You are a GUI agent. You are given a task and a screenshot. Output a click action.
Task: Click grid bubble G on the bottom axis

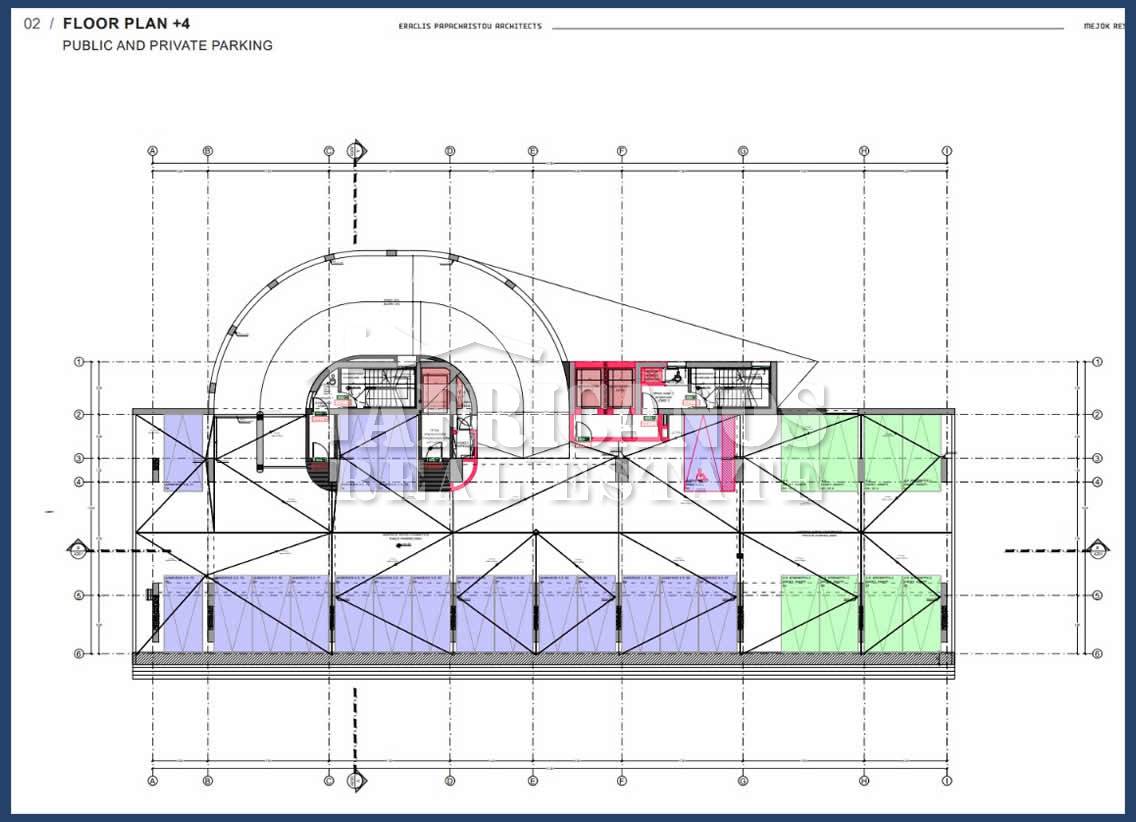(743, 781)
